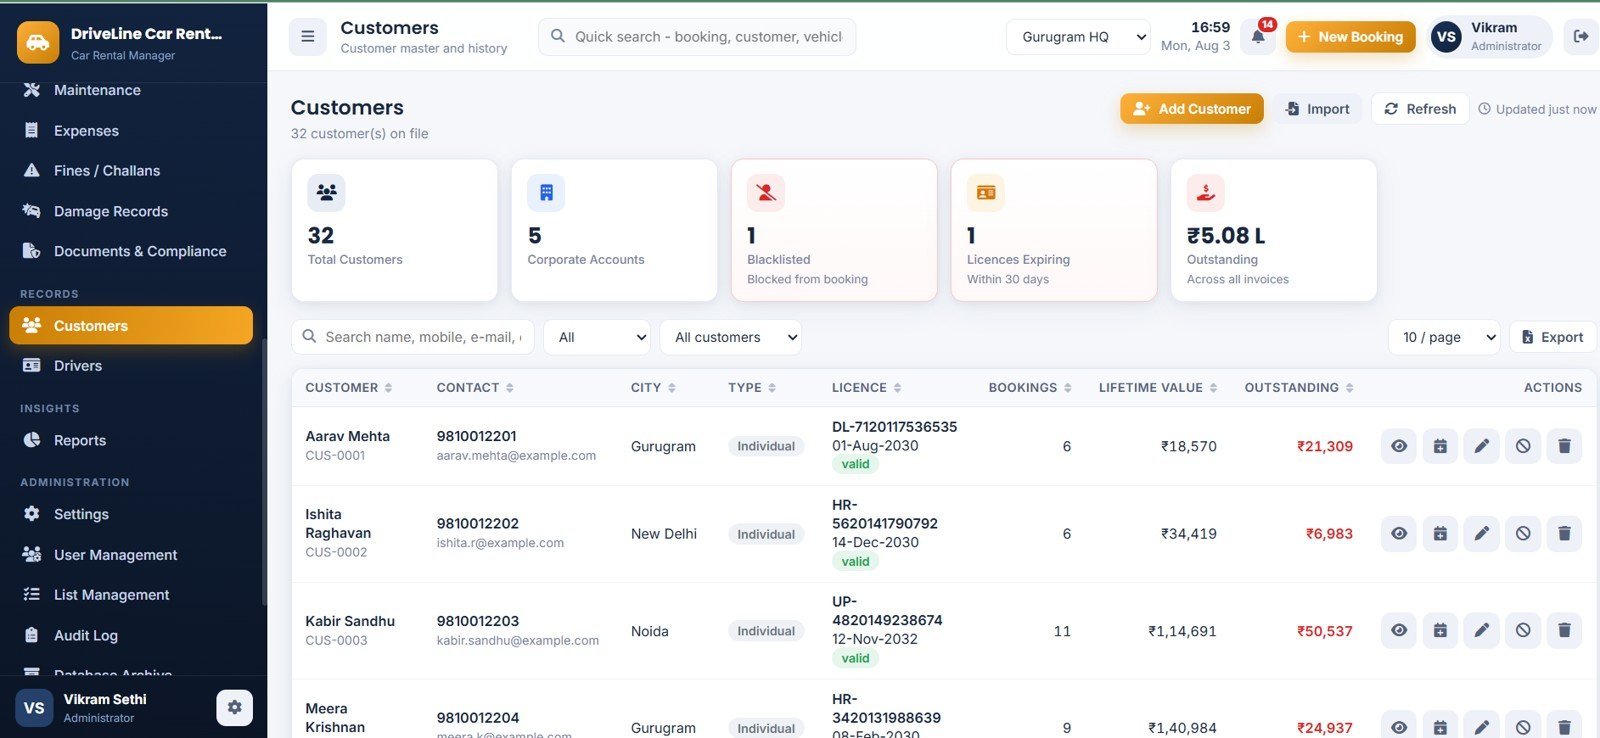Image resolution: width=1600 pixels, height=738 pixels.
Task: Click Licences Expiring ID card icon
Action: [986, 193]
